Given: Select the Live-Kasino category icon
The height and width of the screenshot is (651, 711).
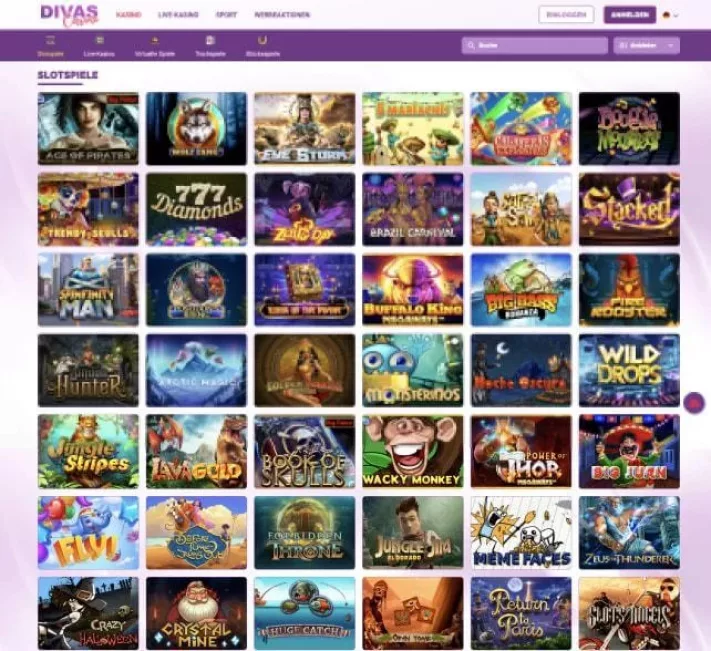Looking at the screenshot, I should (x=99, y=40).
